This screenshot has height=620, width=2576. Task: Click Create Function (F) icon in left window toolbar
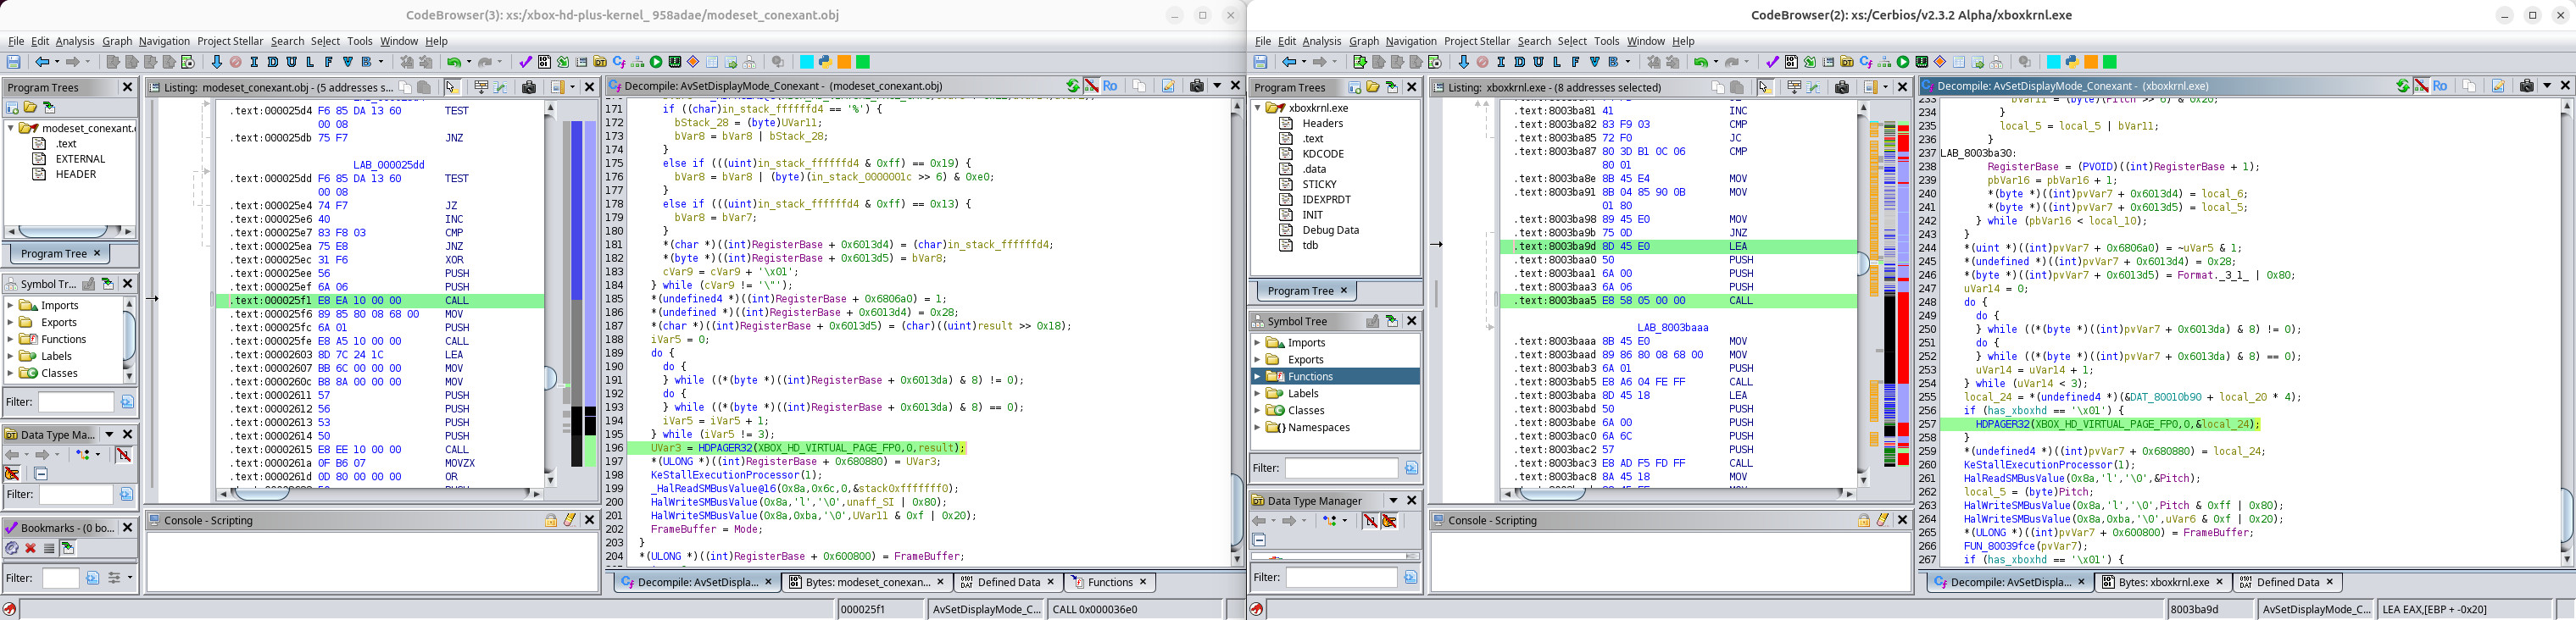(x=329, y=62)
